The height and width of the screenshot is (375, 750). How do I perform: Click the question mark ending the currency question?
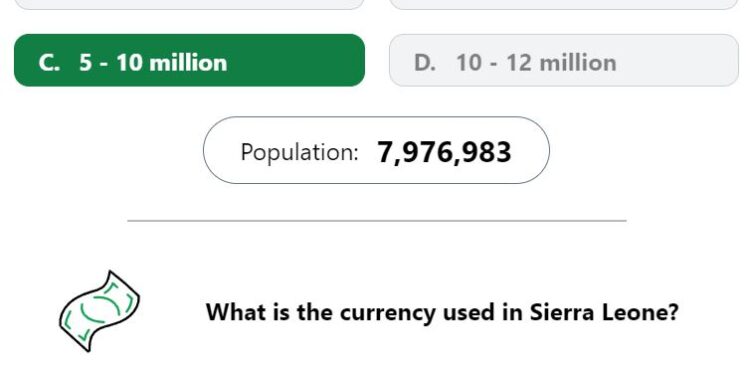pyautogui.click(x=673, y=312)
